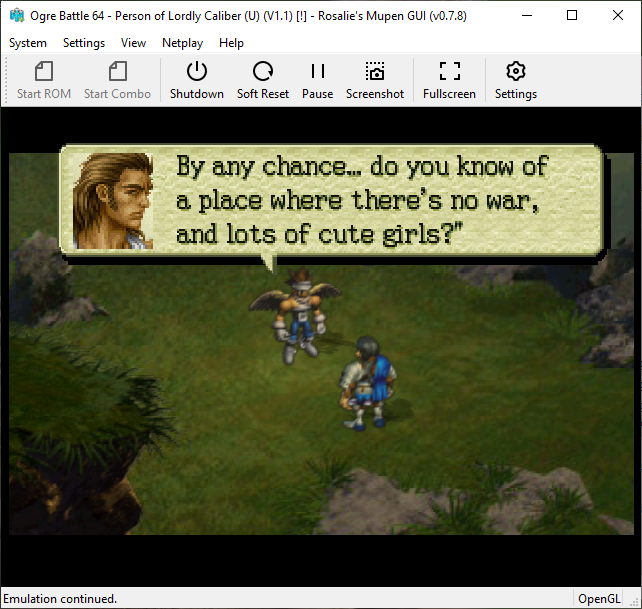Image resolution: width=642 pixels, height=609 pixels.
Task: Shut down emulation with the Shutdown icon
Action: point(197,80)
